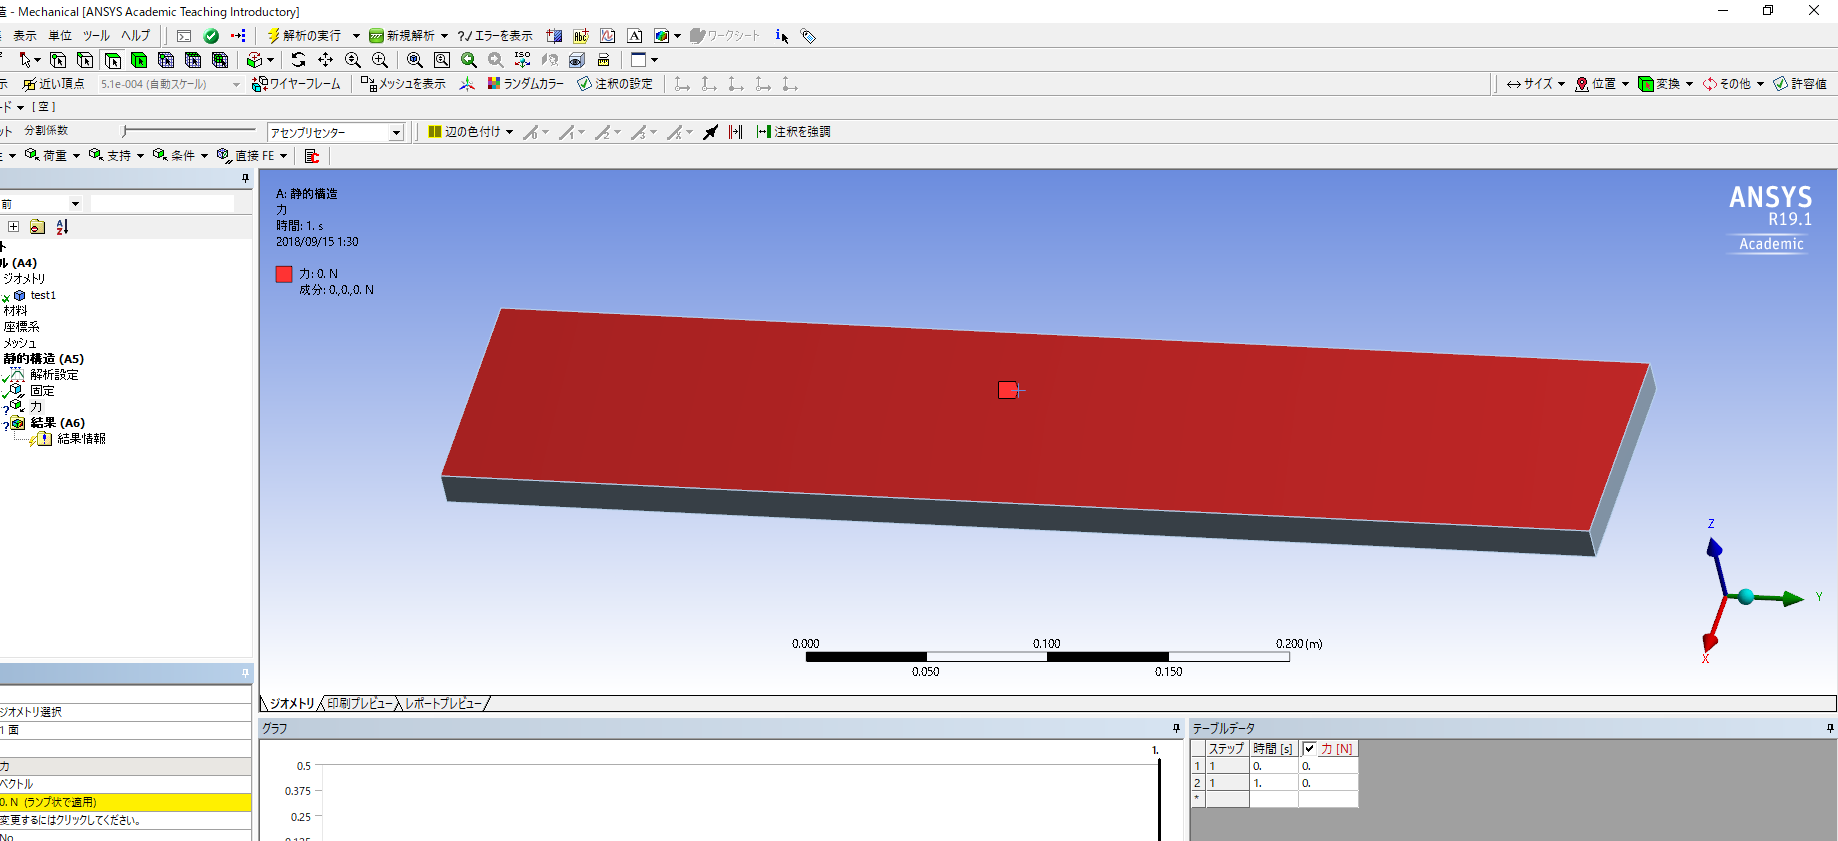The height and width of the screenshot is (841, 1838).
Task: Select the face selection filter icon
Action: click(x=112, y=60)
